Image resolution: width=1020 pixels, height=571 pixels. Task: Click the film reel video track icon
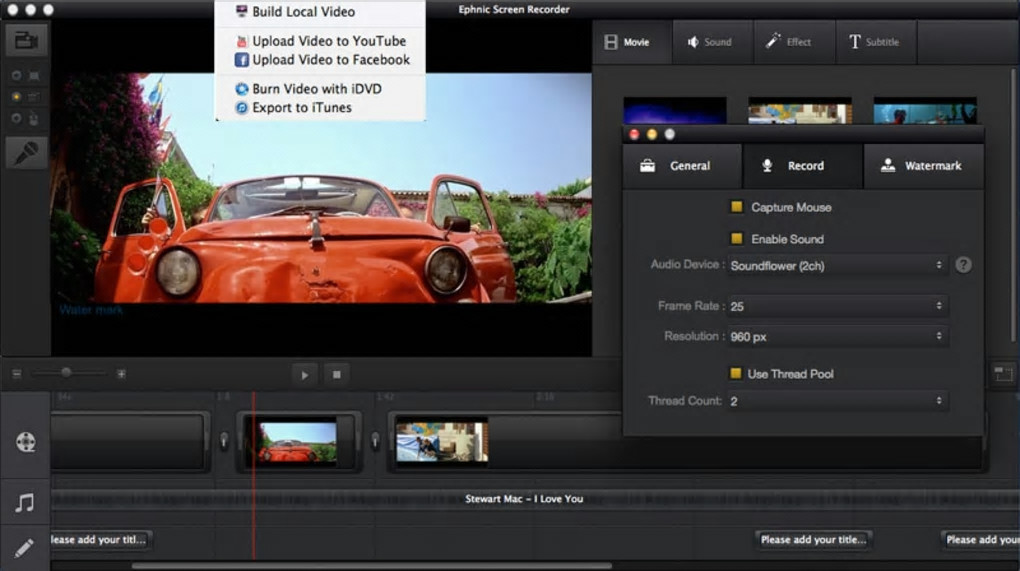25,442
